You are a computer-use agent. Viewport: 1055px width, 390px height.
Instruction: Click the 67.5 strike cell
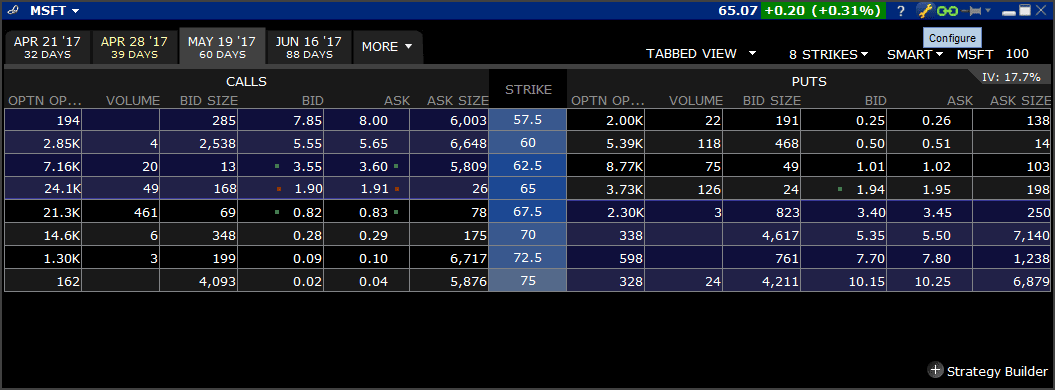tap(528, 212)
